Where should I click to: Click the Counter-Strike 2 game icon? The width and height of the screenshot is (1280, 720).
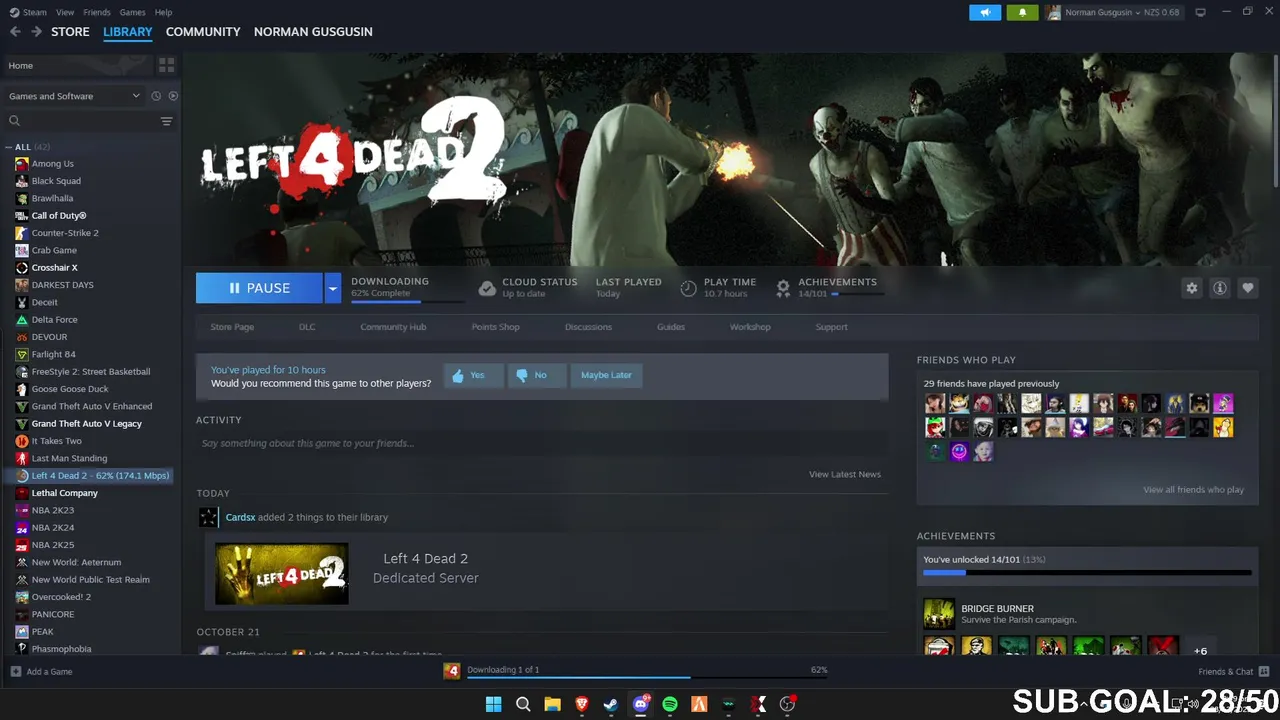[22, 233]
